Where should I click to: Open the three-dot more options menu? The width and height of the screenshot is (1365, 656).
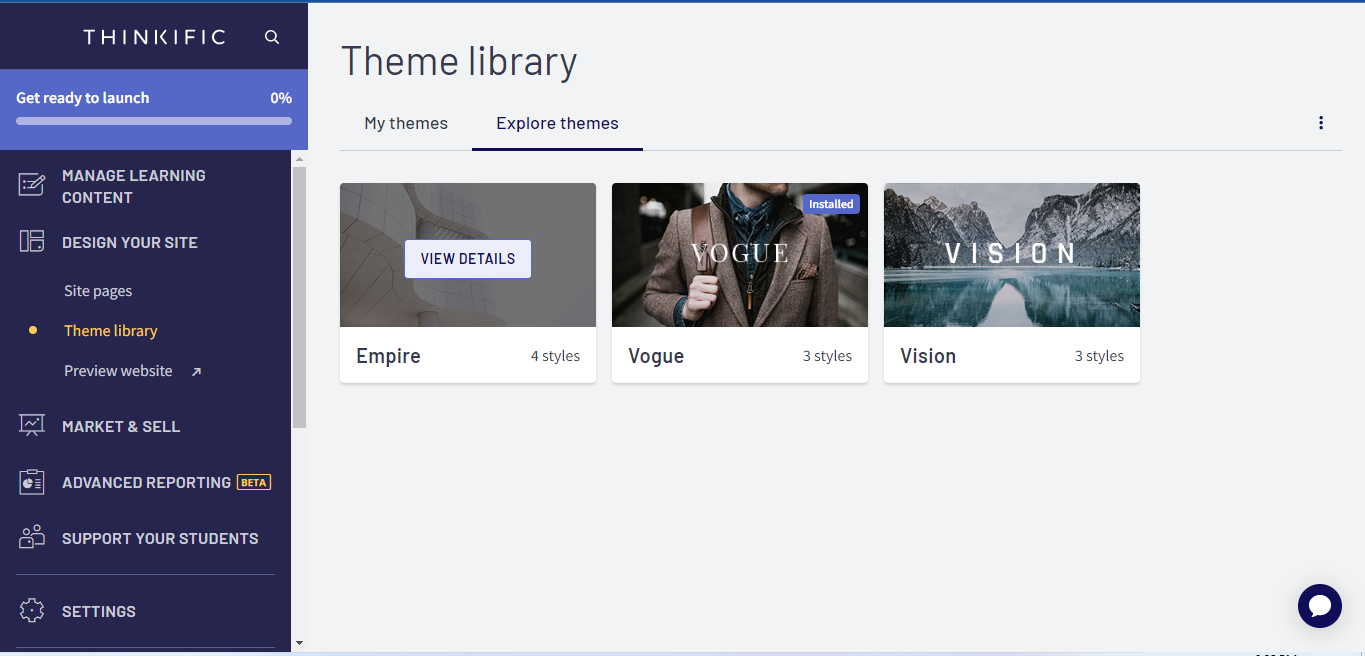(x=1321, y=123)
